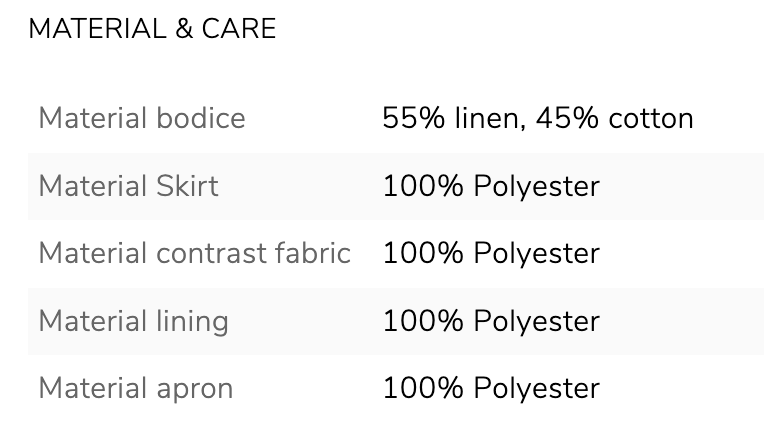Click the Skirt row's 100% Polyester value
This screenshot has width=764, height=432.
tap(490, 186)
